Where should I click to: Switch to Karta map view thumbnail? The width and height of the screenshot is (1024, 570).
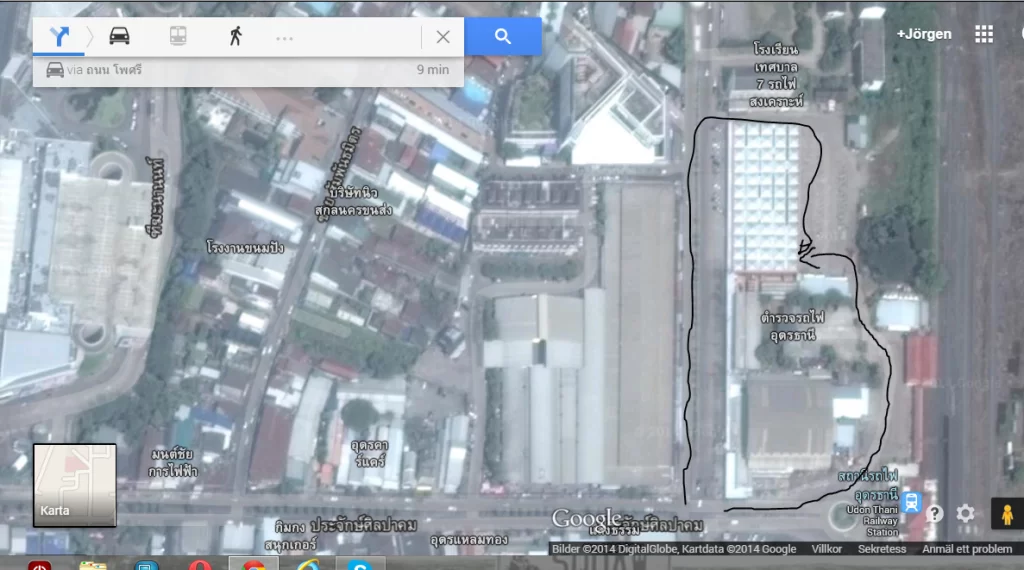75,485
